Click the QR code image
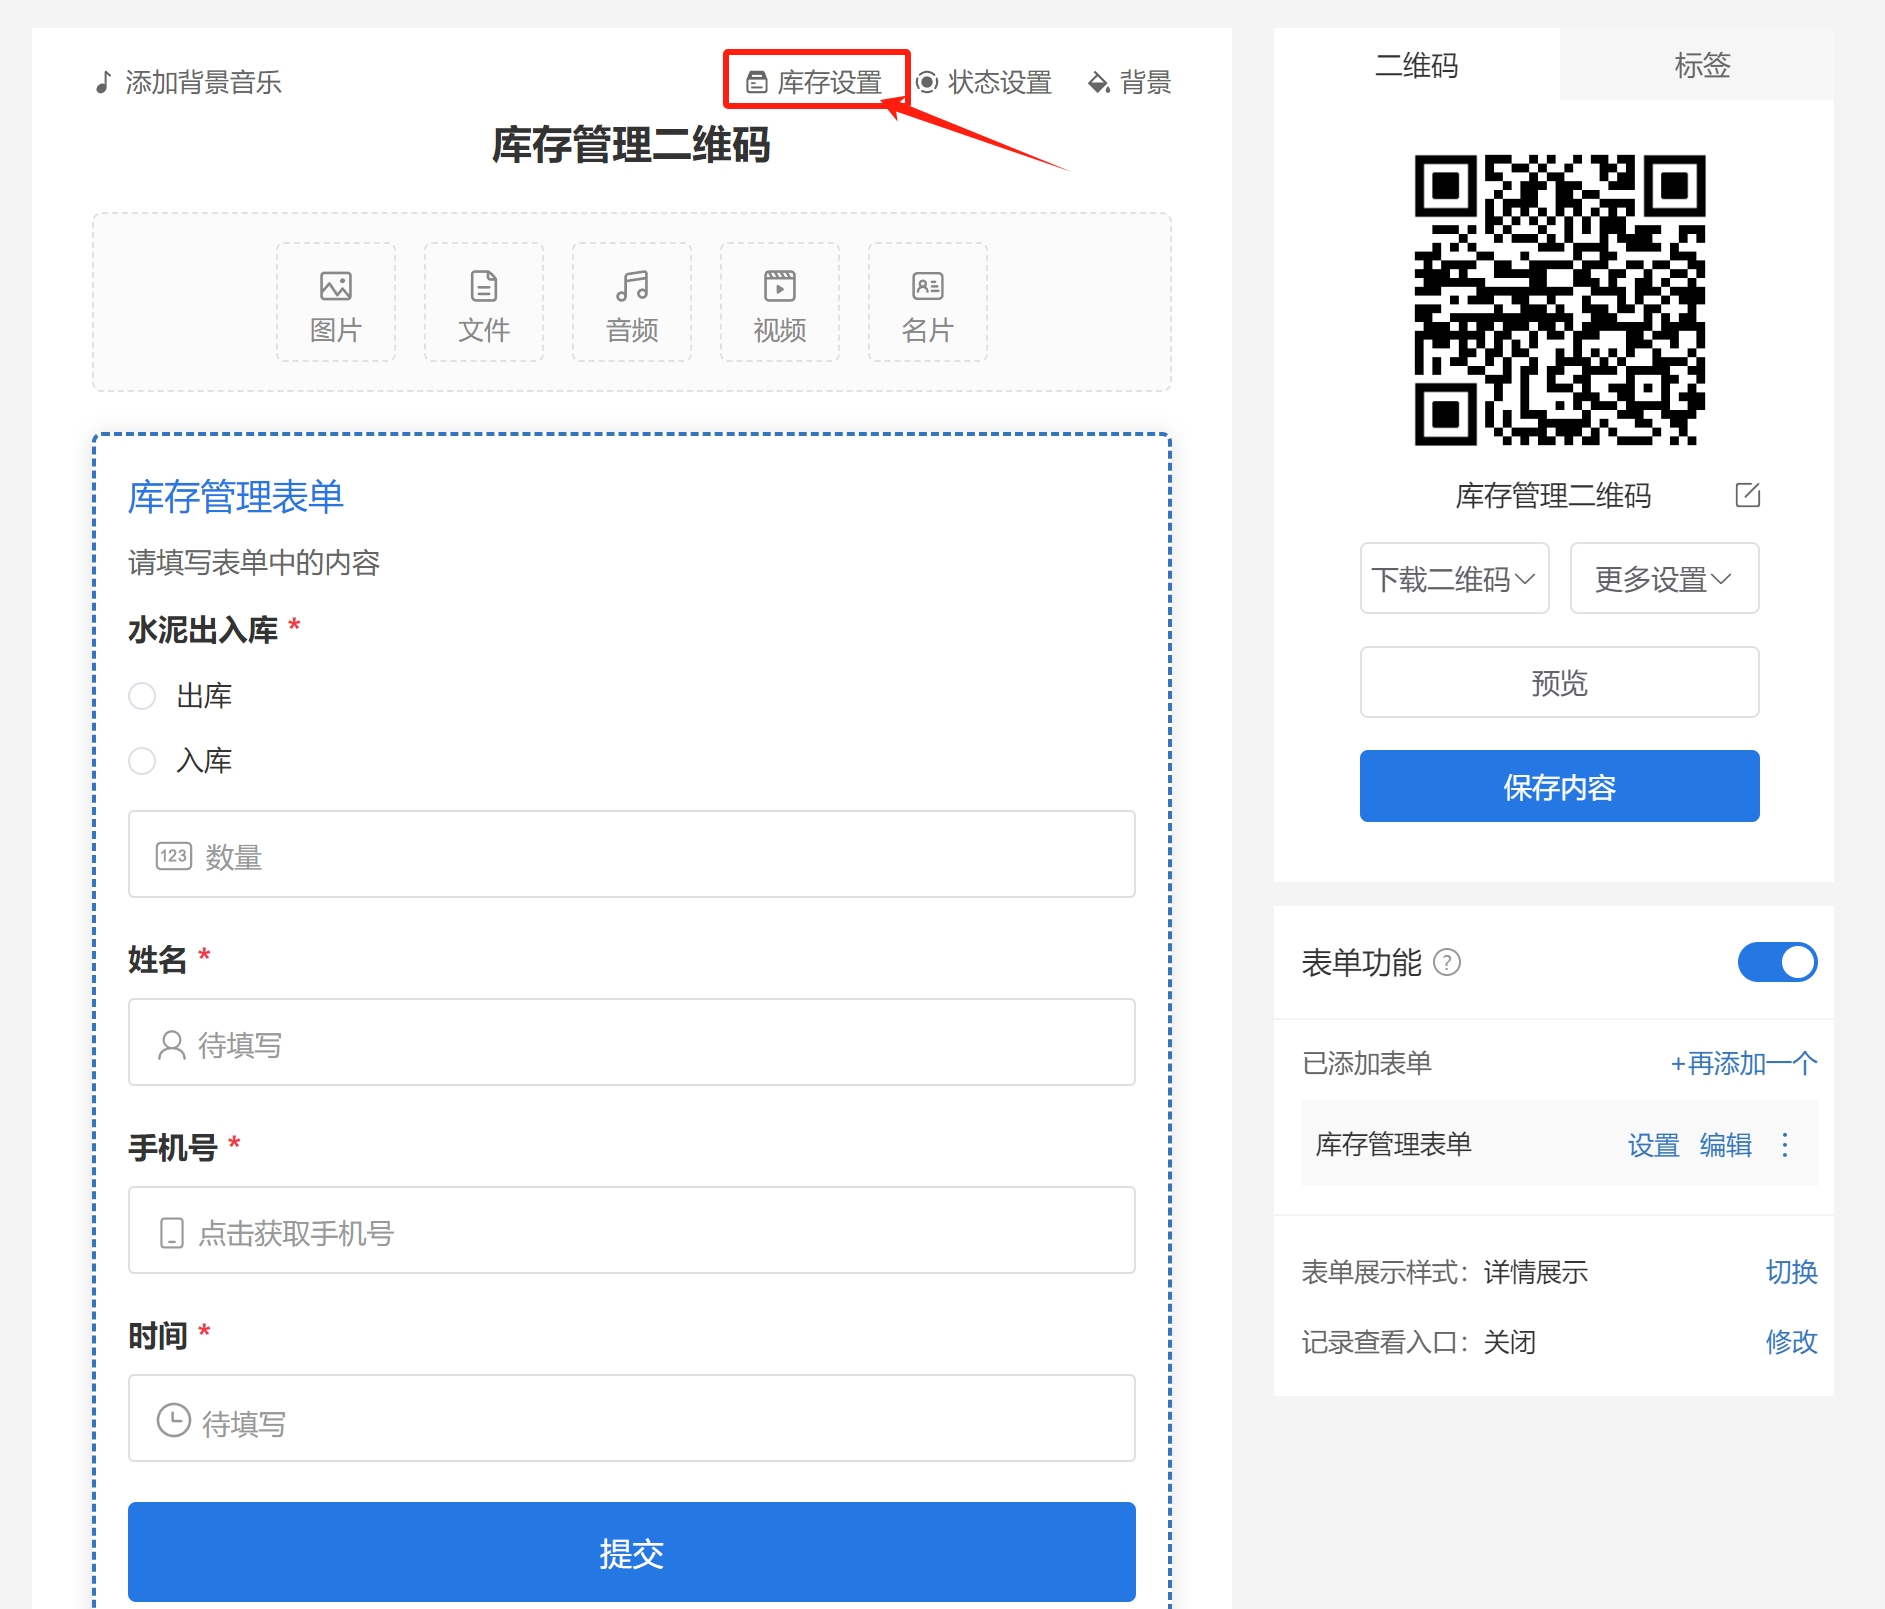 pyautogui.click(x=1560, y=300)
